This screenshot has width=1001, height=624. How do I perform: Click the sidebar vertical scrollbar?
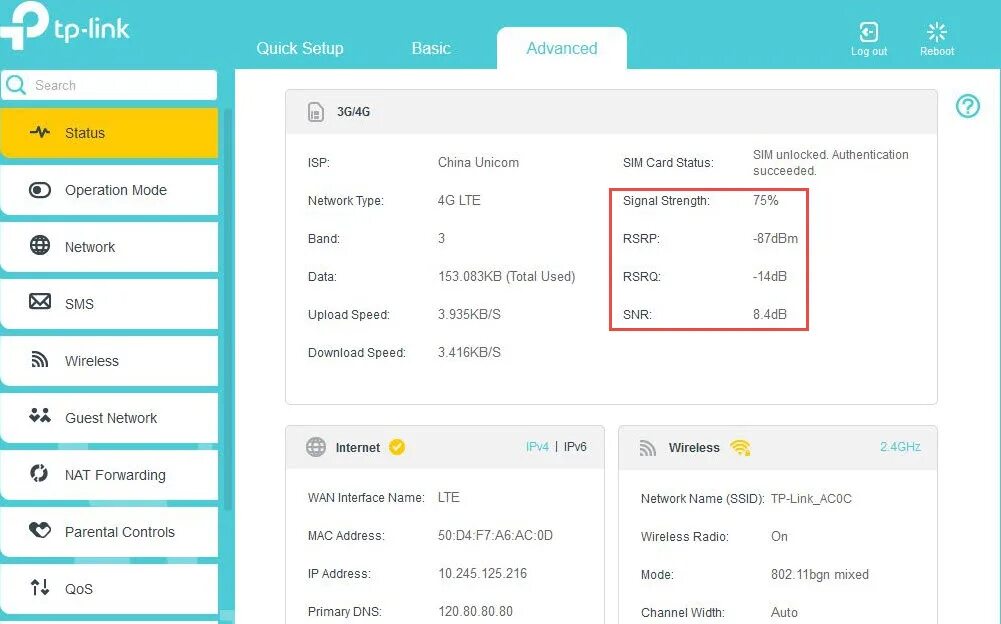click(227, 307)
